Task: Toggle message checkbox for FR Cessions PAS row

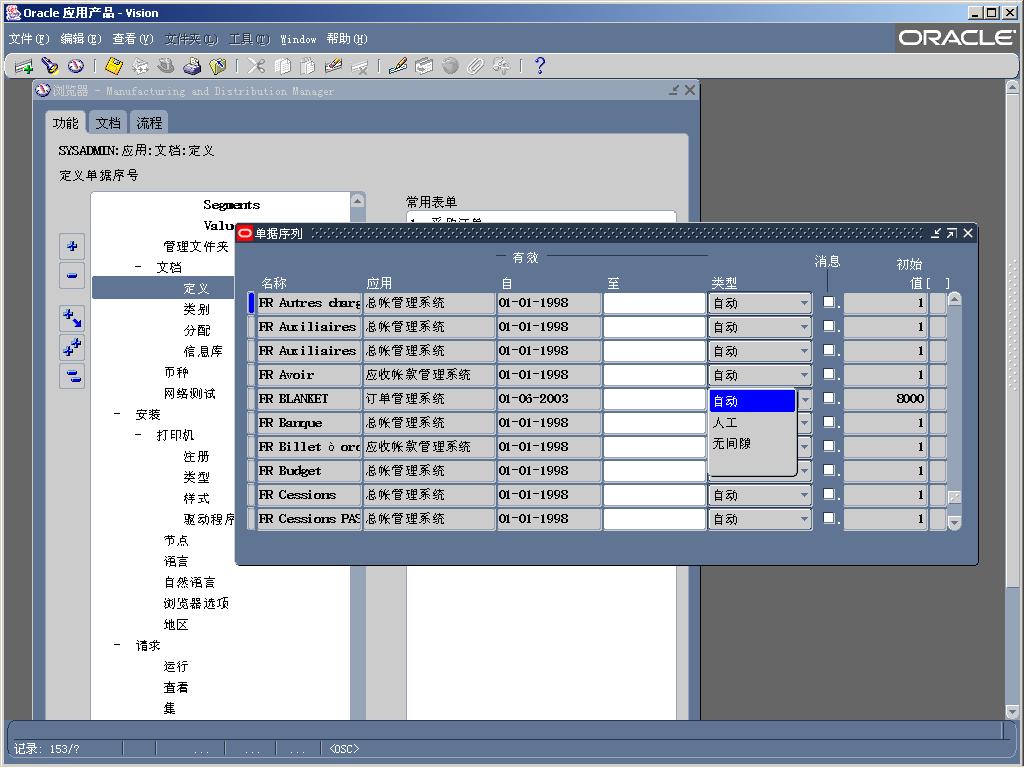Action: tap(829, 519)
